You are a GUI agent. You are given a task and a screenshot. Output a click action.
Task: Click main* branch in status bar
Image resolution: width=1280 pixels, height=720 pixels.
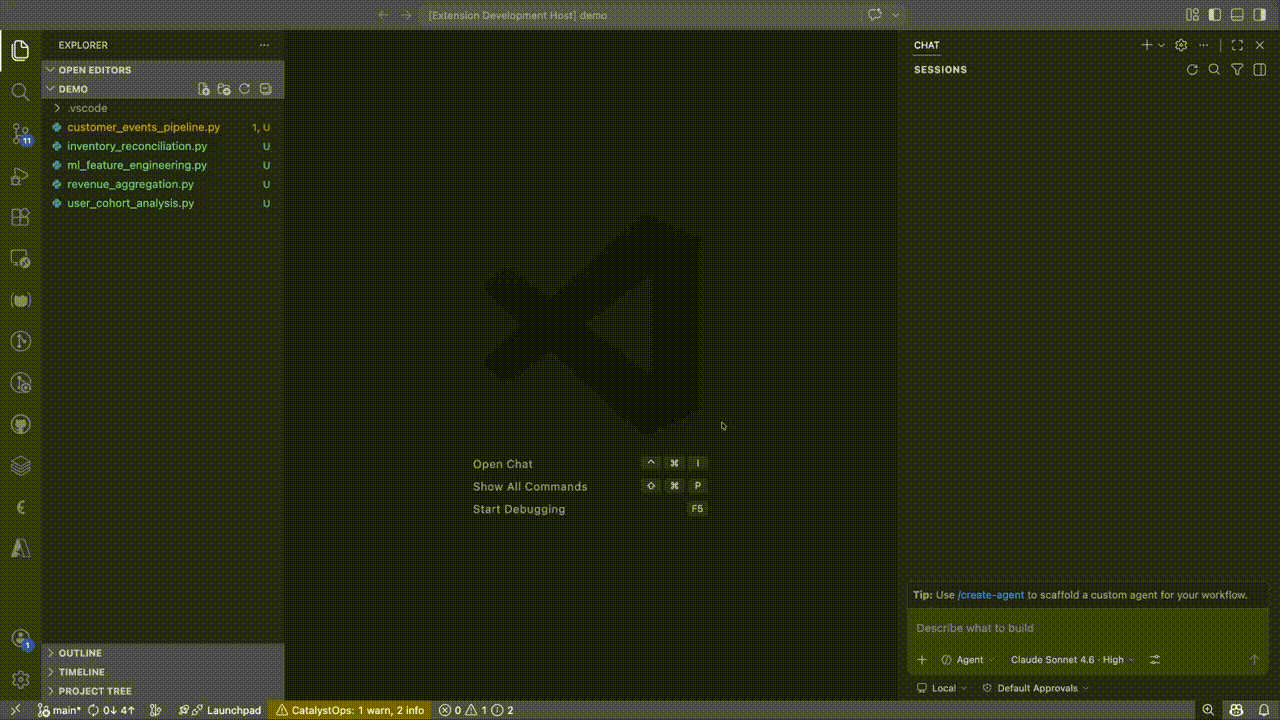59,710
